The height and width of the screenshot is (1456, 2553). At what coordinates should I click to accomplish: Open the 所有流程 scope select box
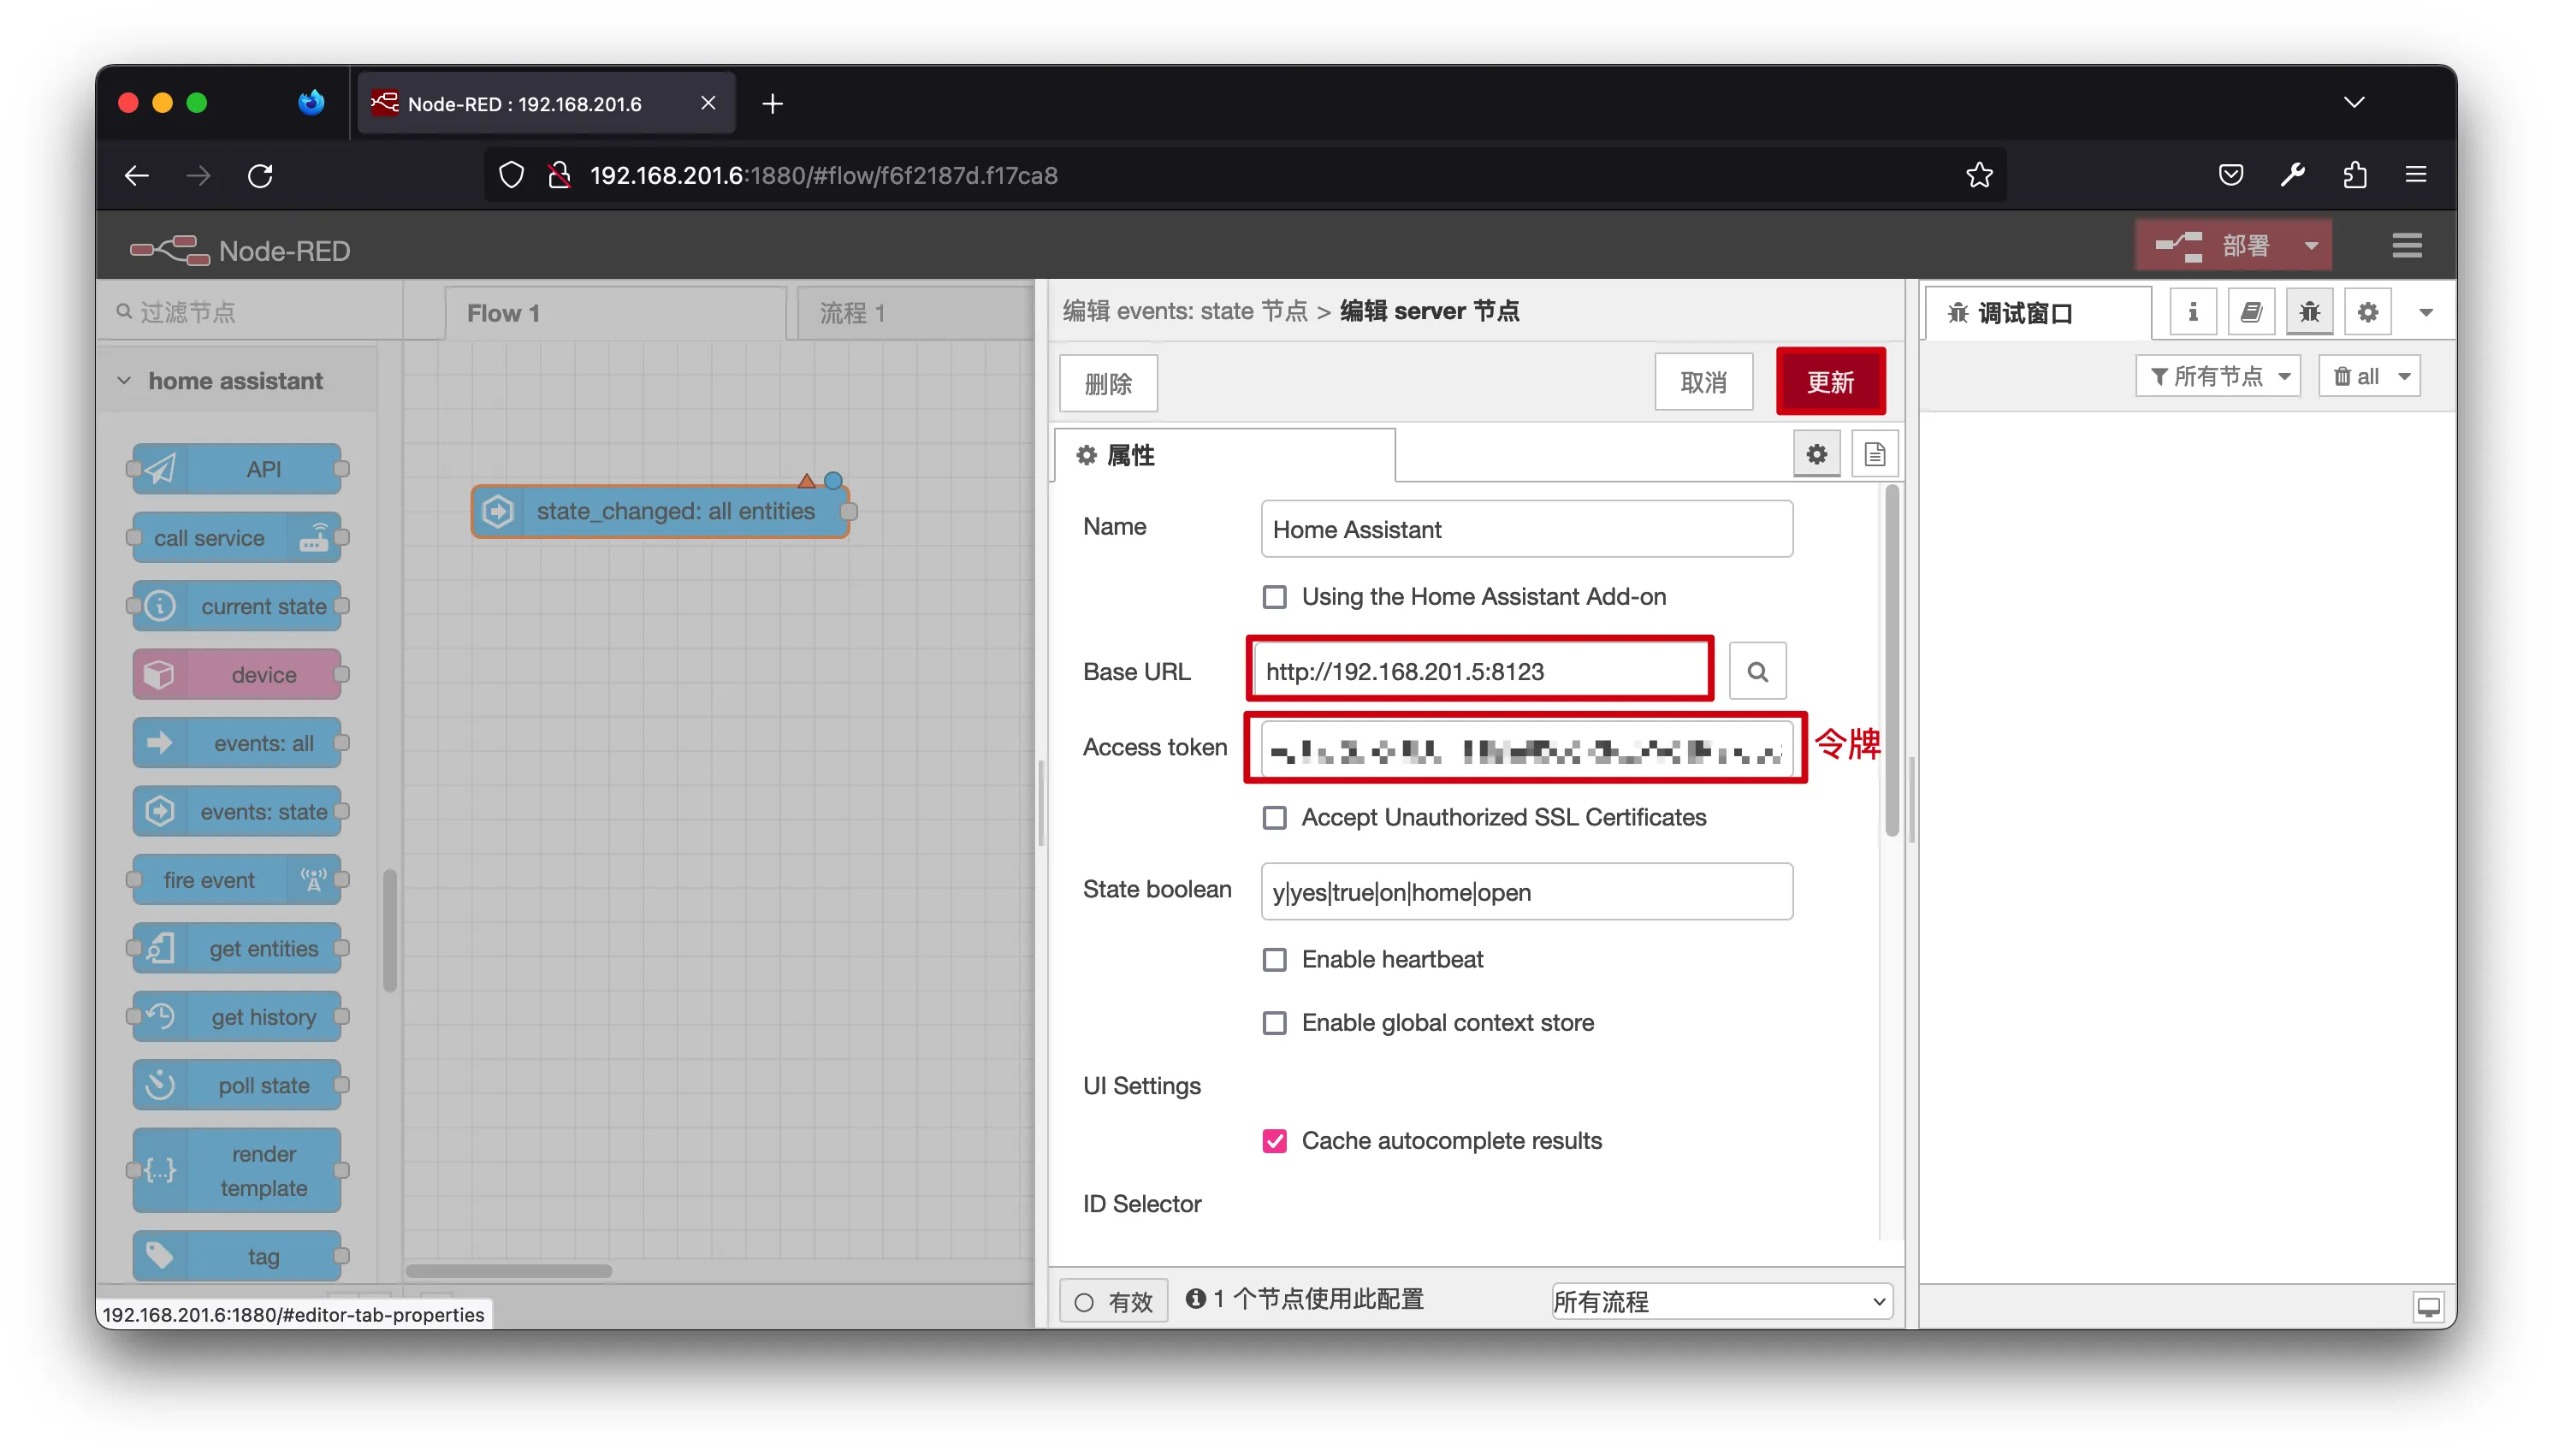1721,1302
